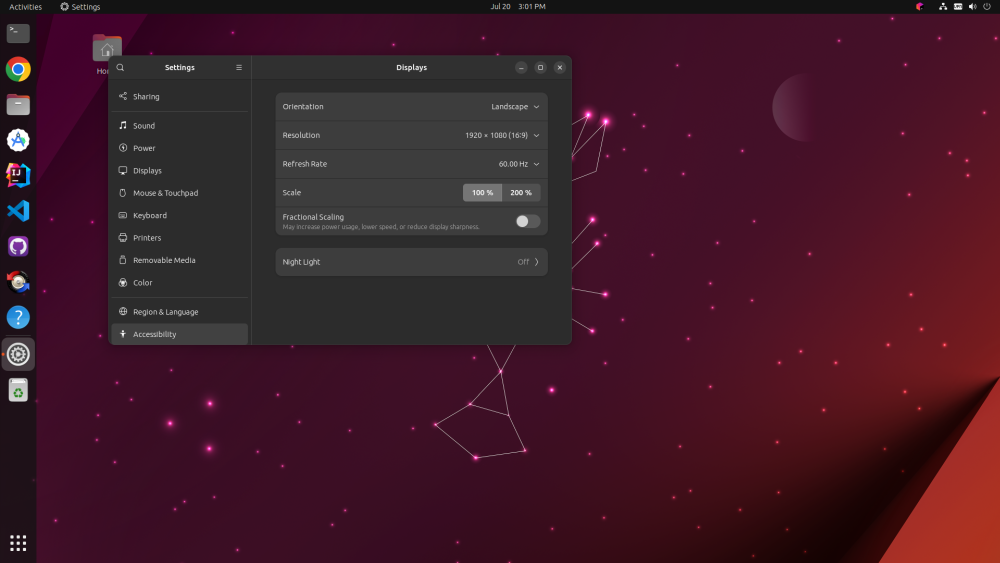Image resolution: width=1000 pixels, height=563 pixels.
Task: Launch GitHub Desktop from the dock
Action: point(18,246)
